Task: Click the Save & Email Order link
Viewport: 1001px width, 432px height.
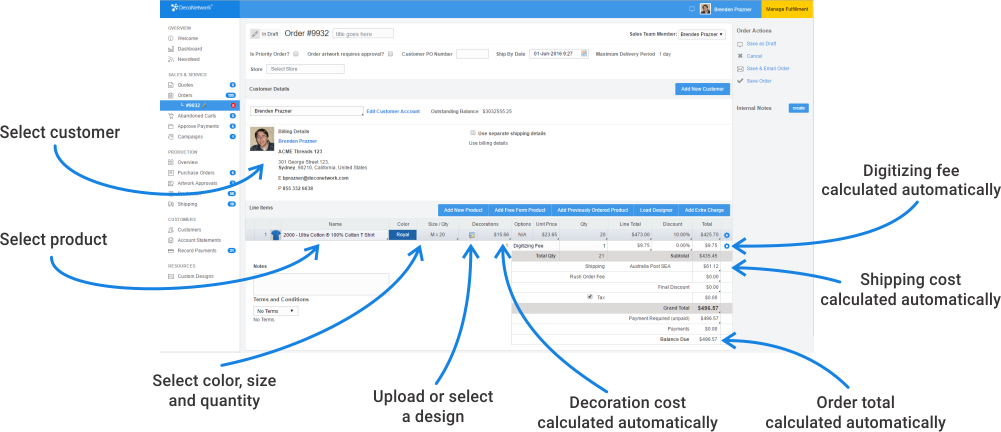Action: [768, 68]
